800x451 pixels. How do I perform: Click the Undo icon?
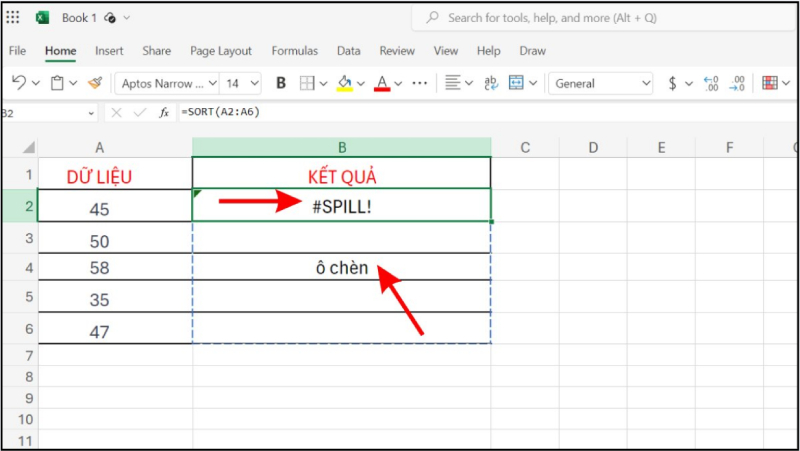click(19, 83)
